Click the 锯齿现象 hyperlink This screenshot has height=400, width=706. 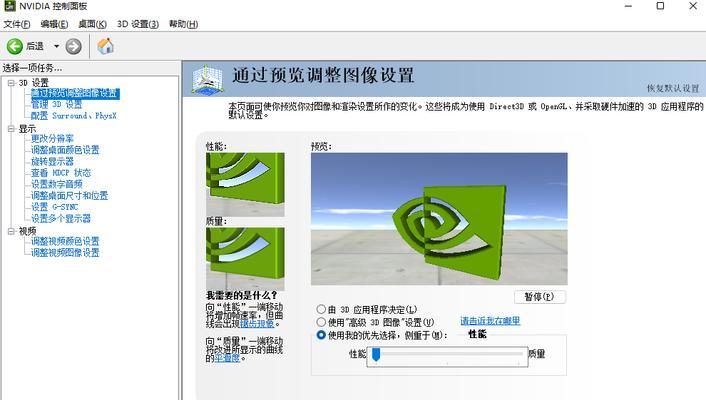[257, 323]
